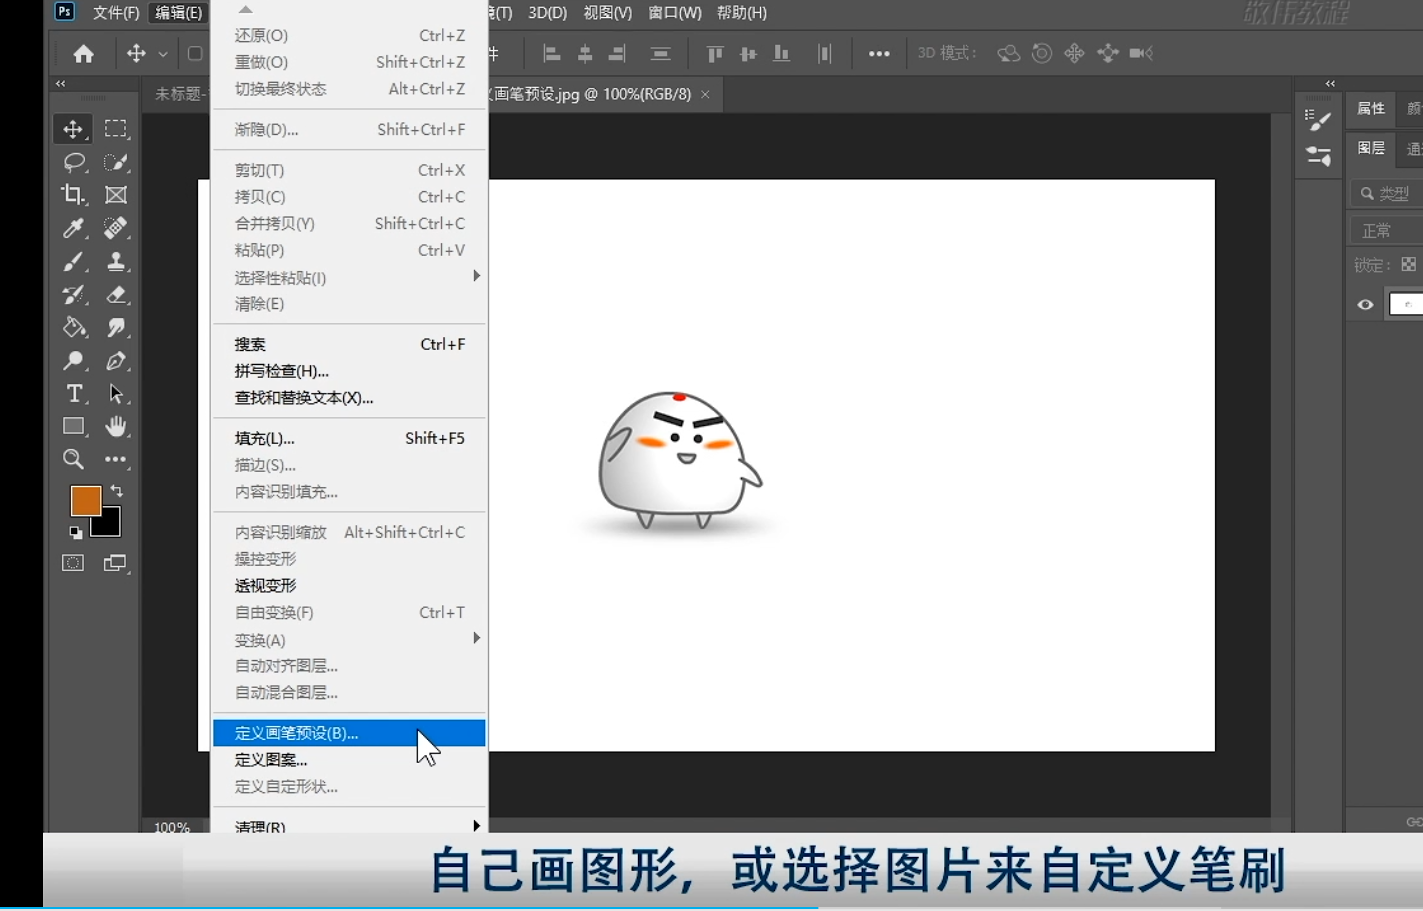Swap foreground and background colors

[x=117, y=491]
